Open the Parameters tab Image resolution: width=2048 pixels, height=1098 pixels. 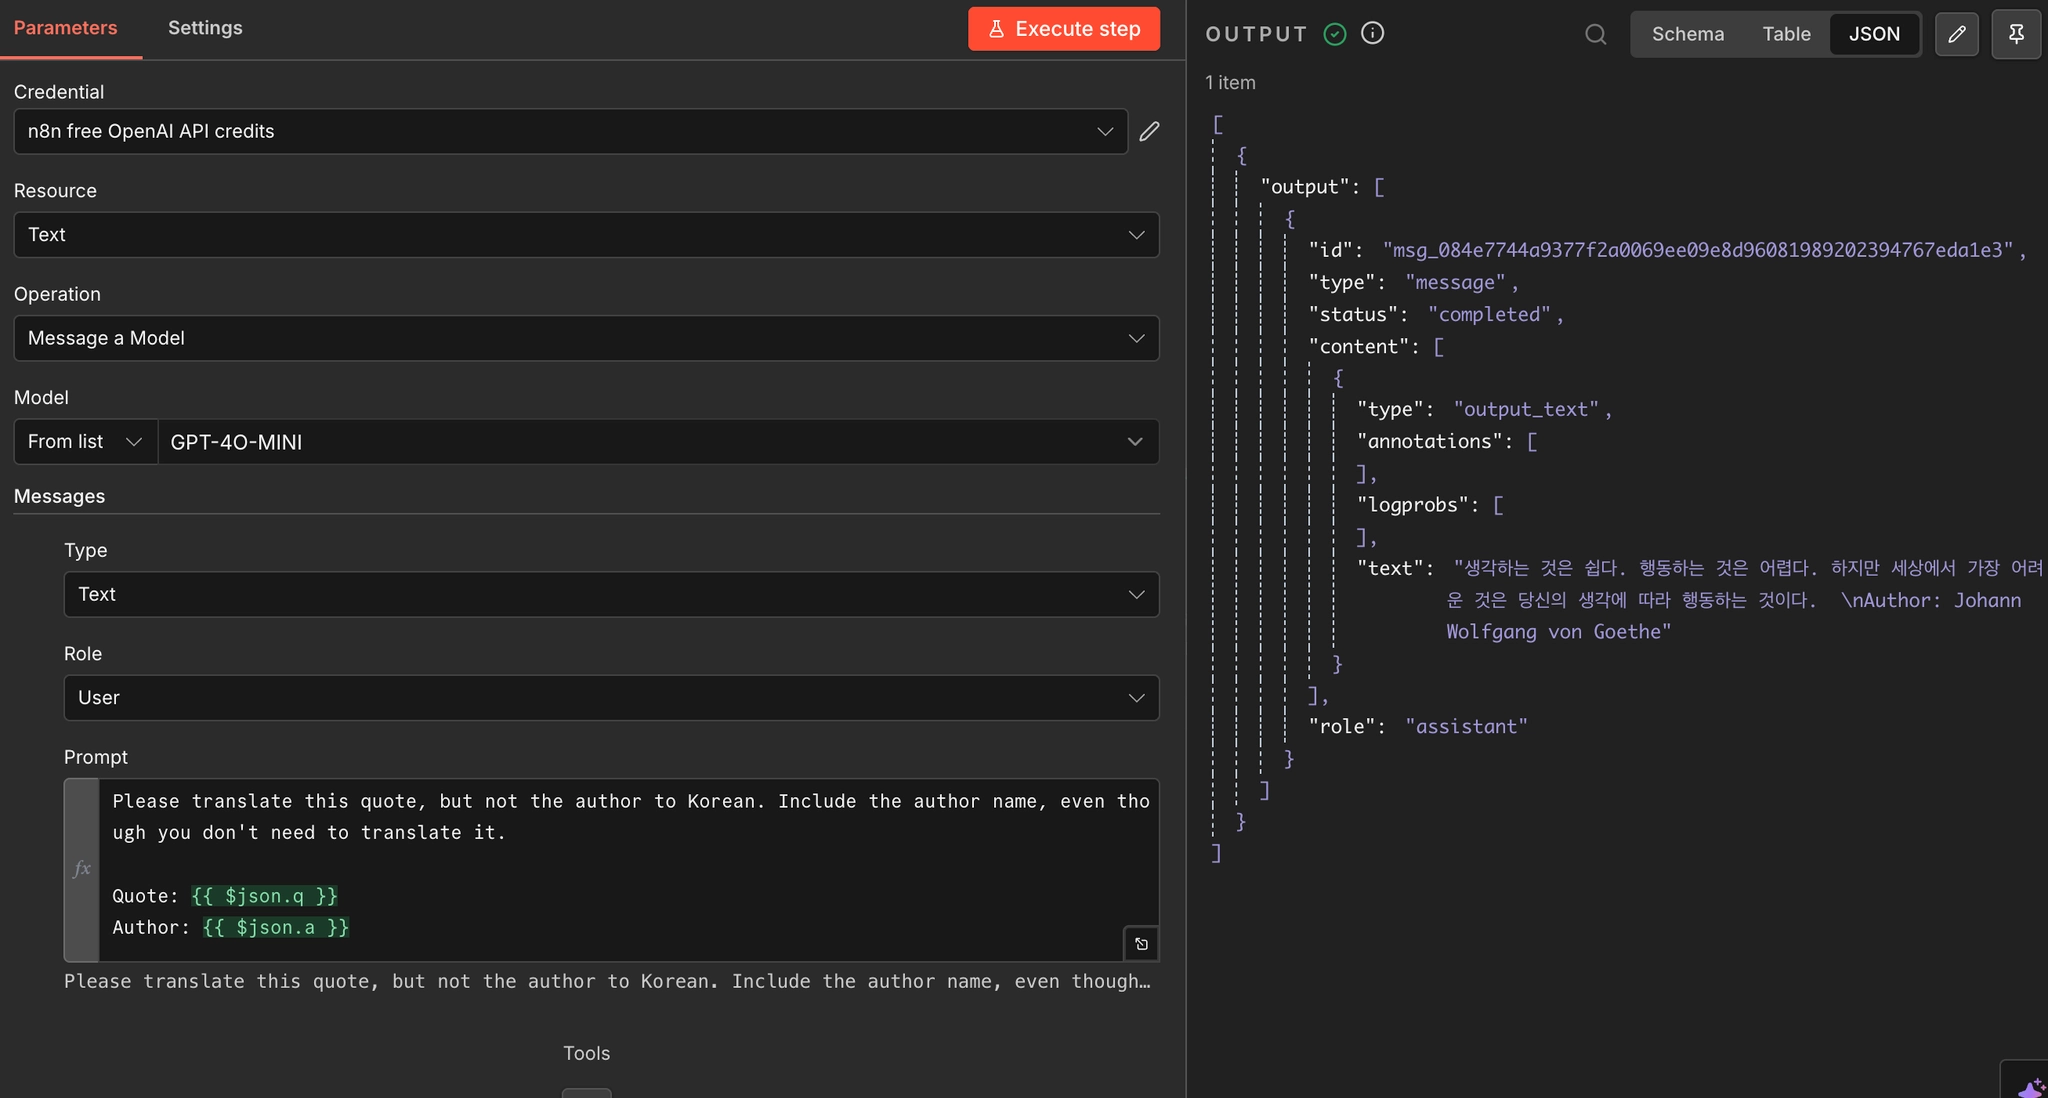click(x=65, y=28)
